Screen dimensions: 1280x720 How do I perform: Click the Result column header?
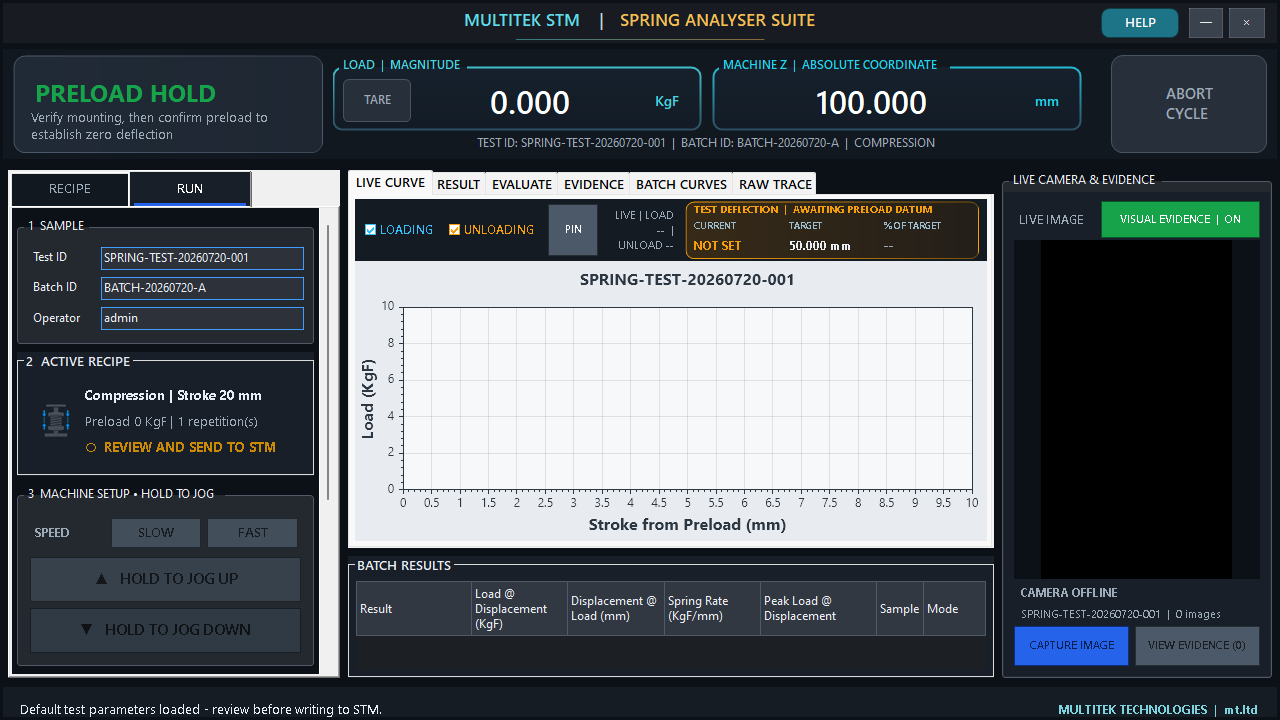coord(413,609)
